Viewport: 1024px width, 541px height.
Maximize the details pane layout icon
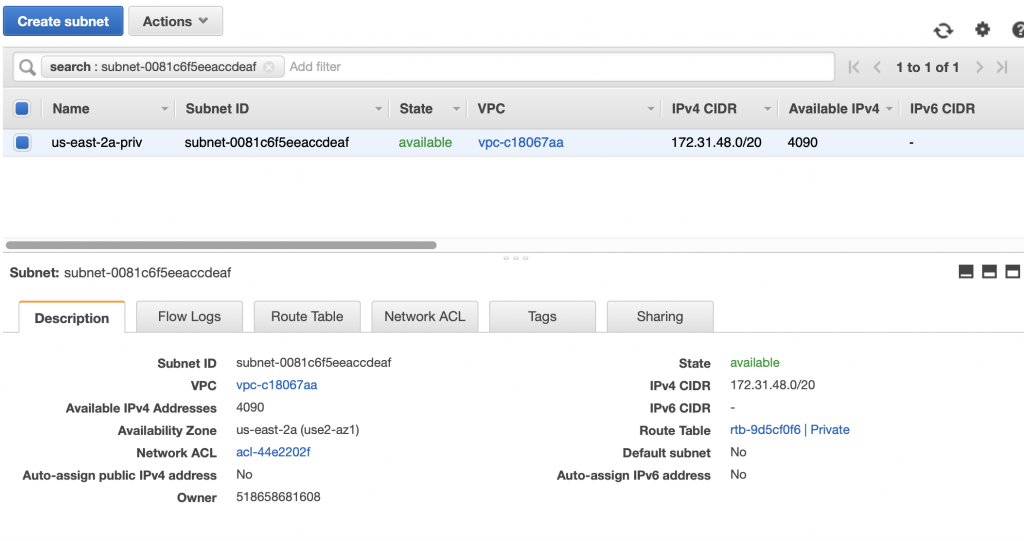(x=1012, y=272)
